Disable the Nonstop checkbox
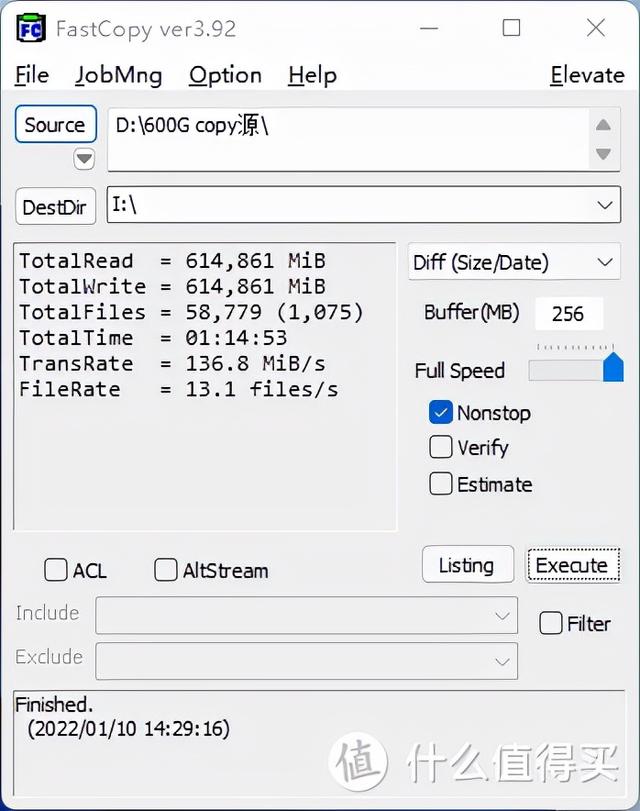The width and height of the screenshot is (640, 811). [441, 413]
